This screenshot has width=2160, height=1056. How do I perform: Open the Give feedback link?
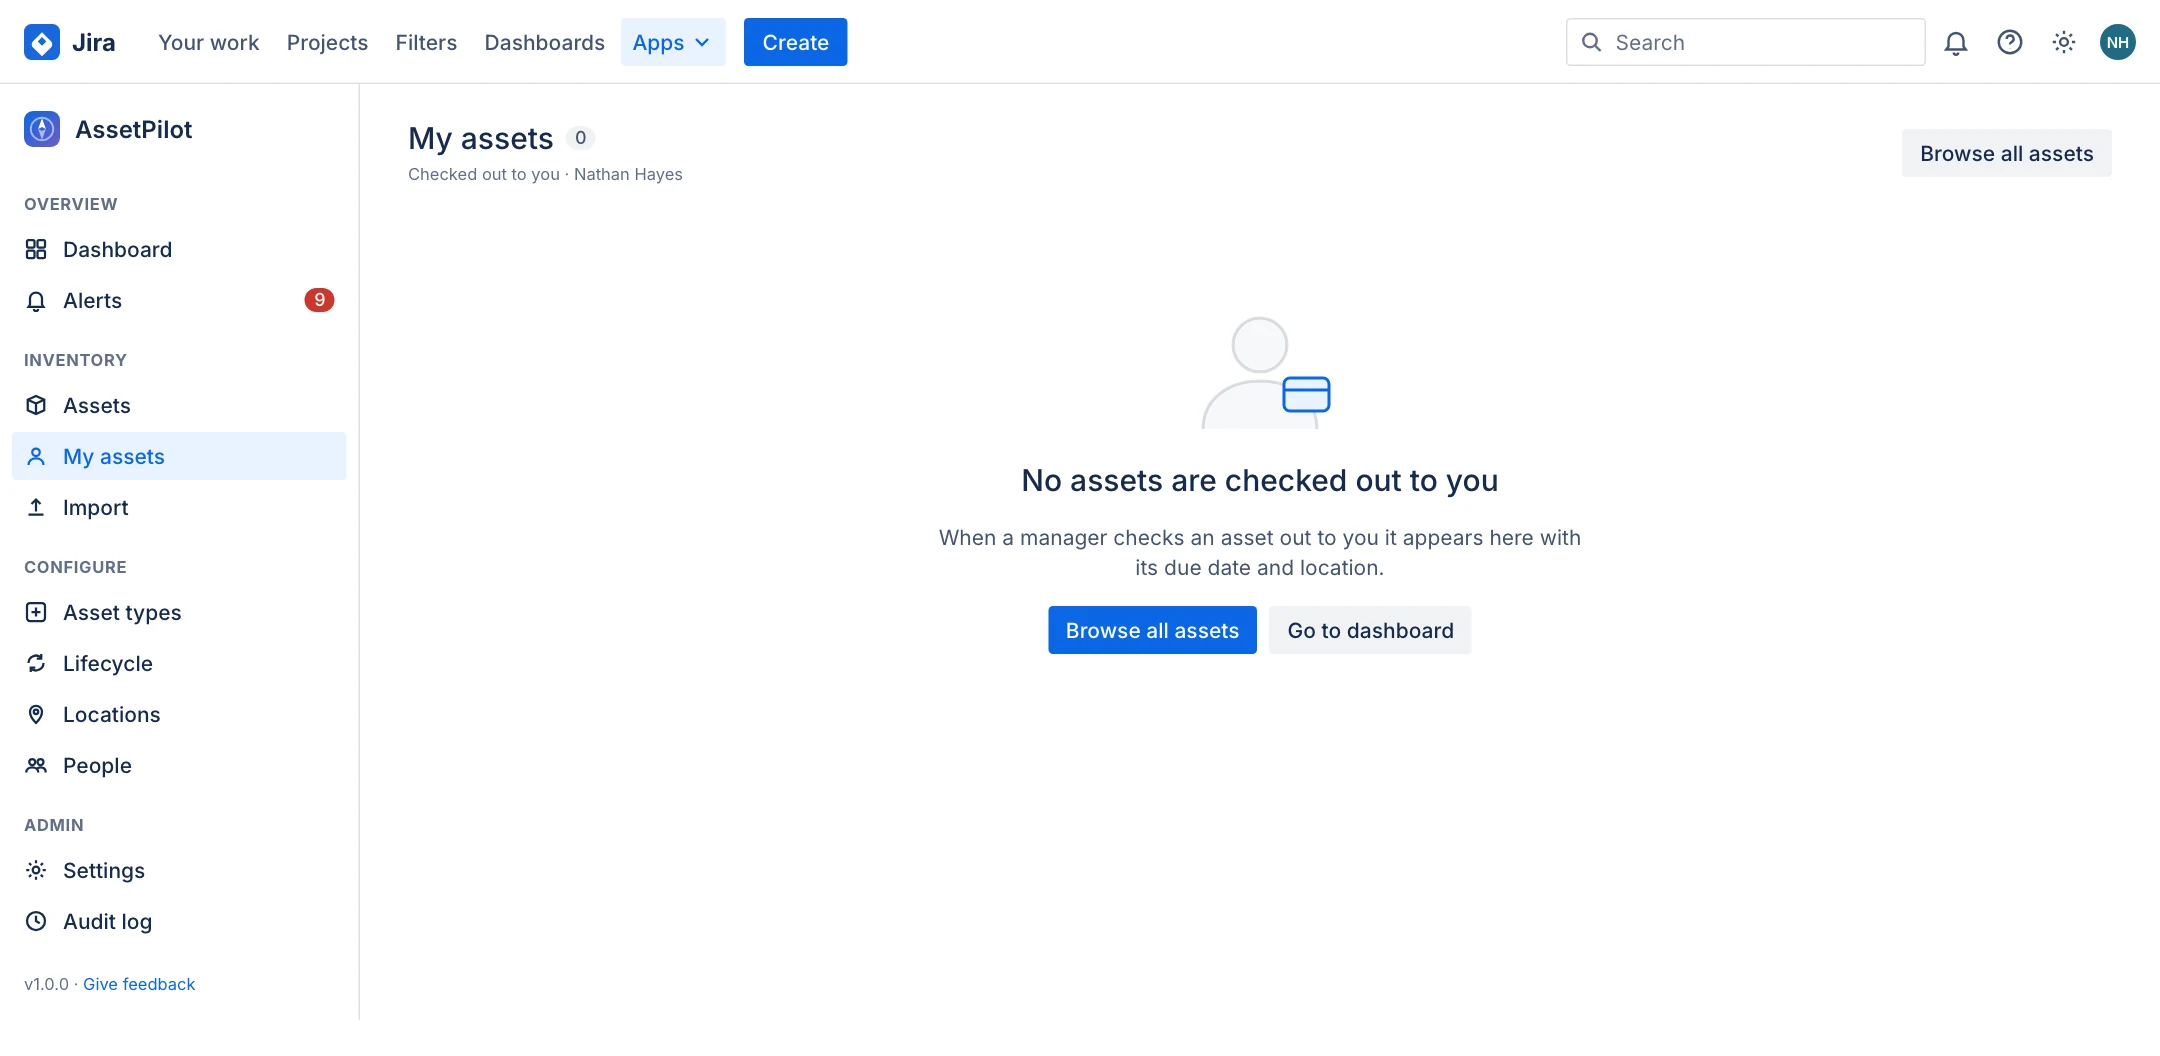[139, 984]
